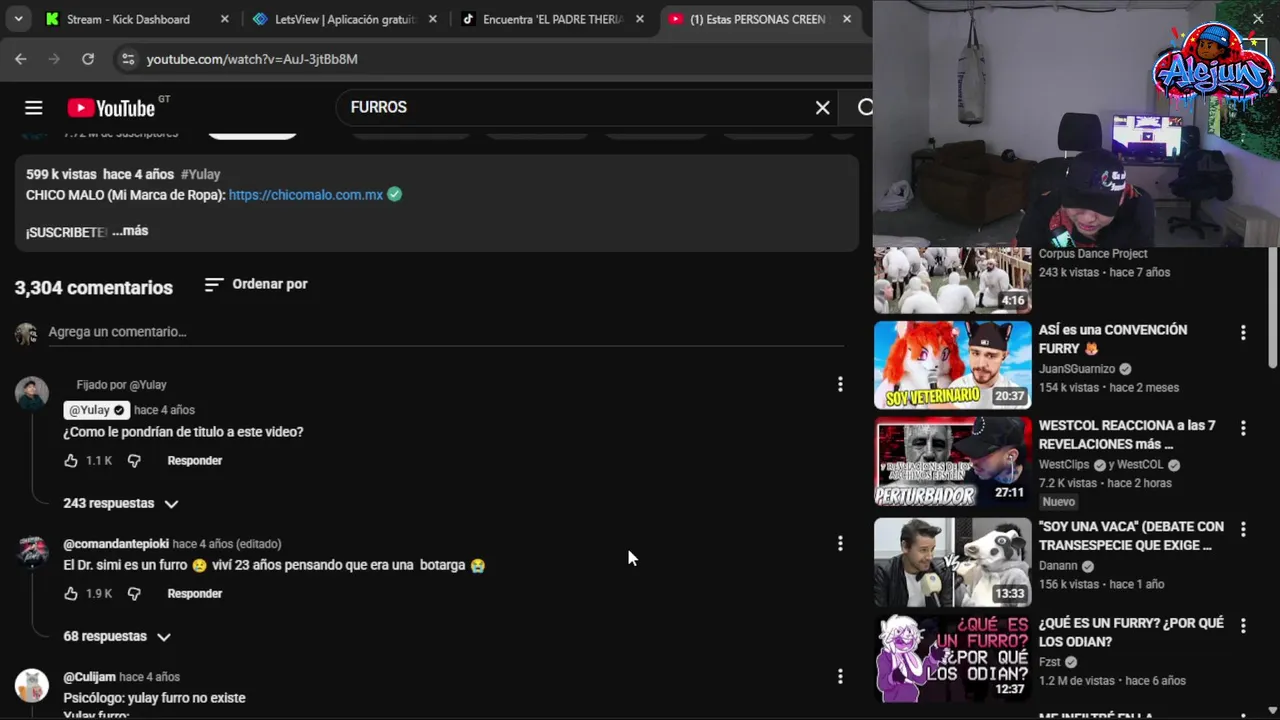The height and width of the screenshot is (720, 1280).
Task: Open the browser tab search dropdown
Action: point(18,19)
